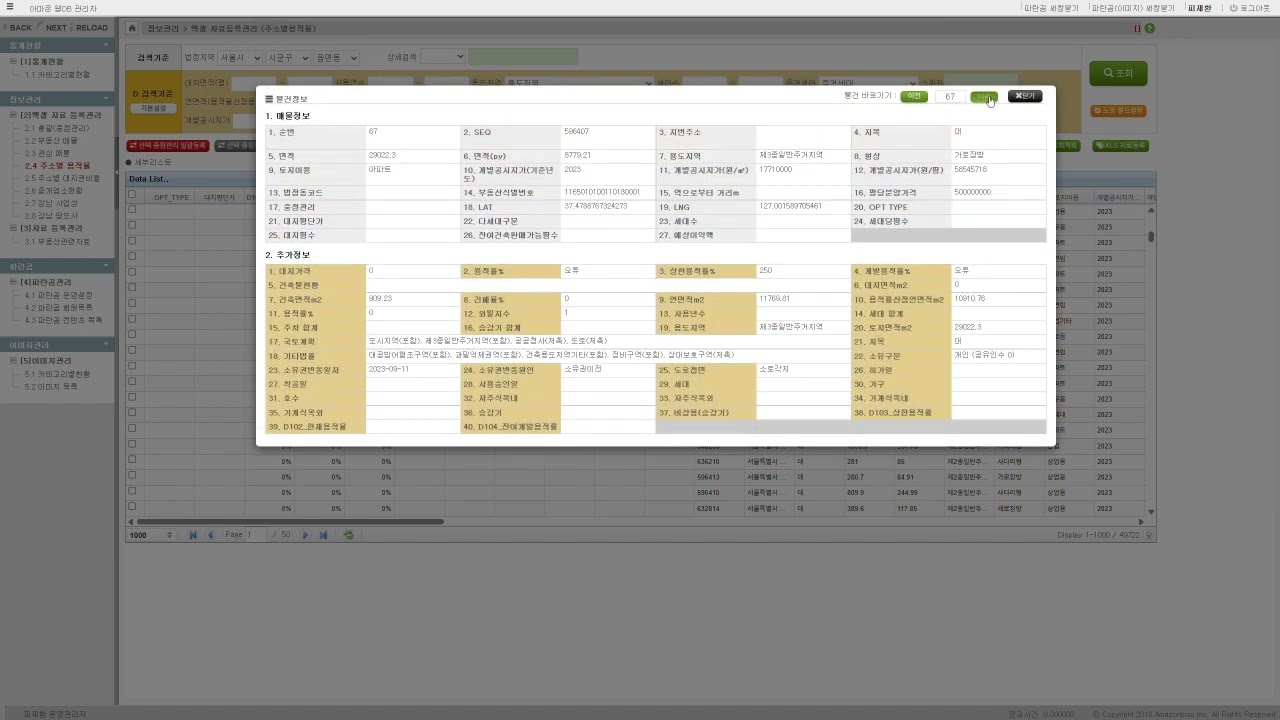Click NEXT in the navigation bar
Screen dimensions: 1280x720
point(56,28)
